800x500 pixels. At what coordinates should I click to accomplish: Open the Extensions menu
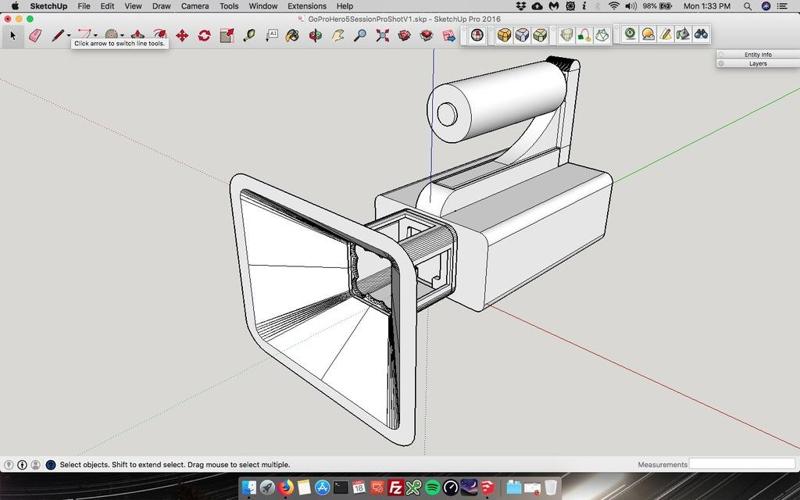(307, 6)
